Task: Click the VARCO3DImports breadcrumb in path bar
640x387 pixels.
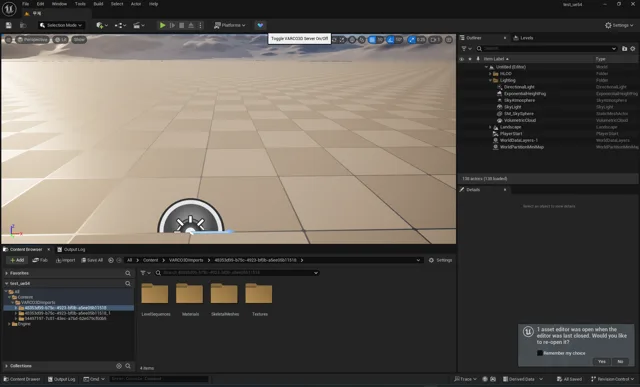Action: 186,260
